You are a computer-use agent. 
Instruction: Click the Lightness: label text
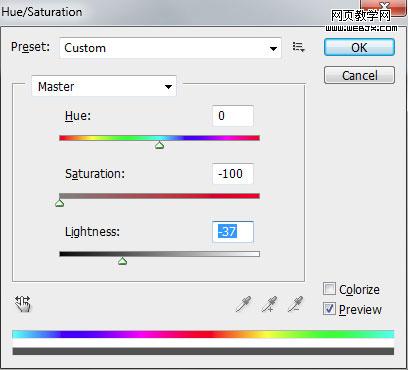92,232
